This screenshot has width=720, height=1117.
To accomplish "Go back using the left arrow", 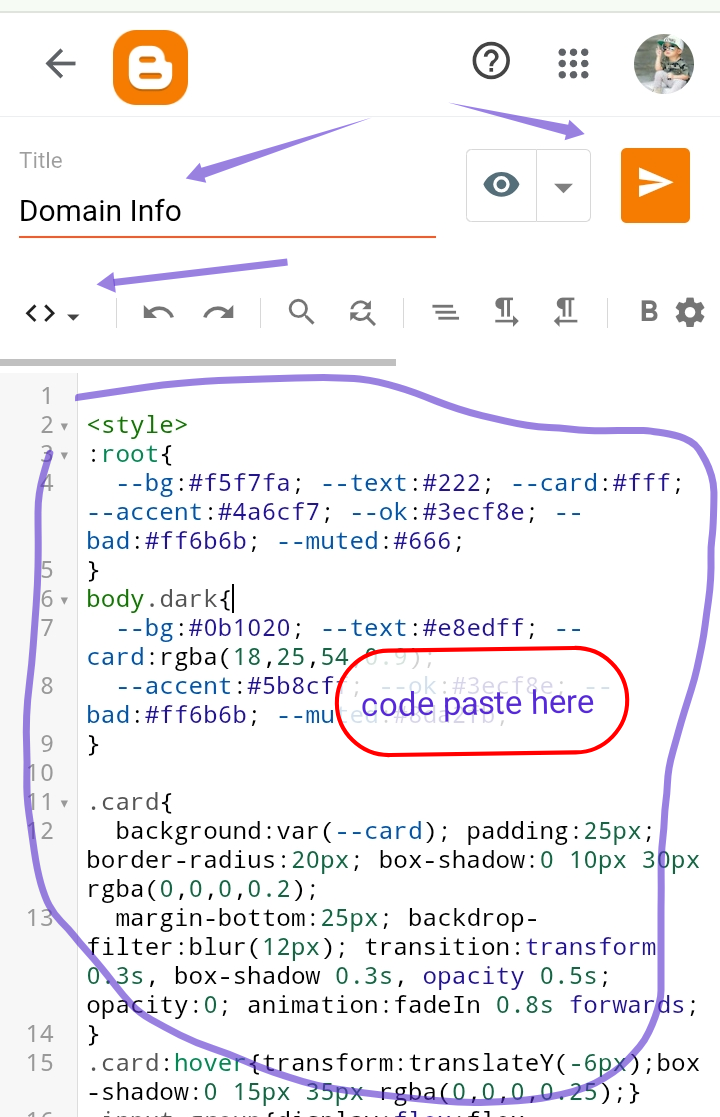I will point(61,64).
